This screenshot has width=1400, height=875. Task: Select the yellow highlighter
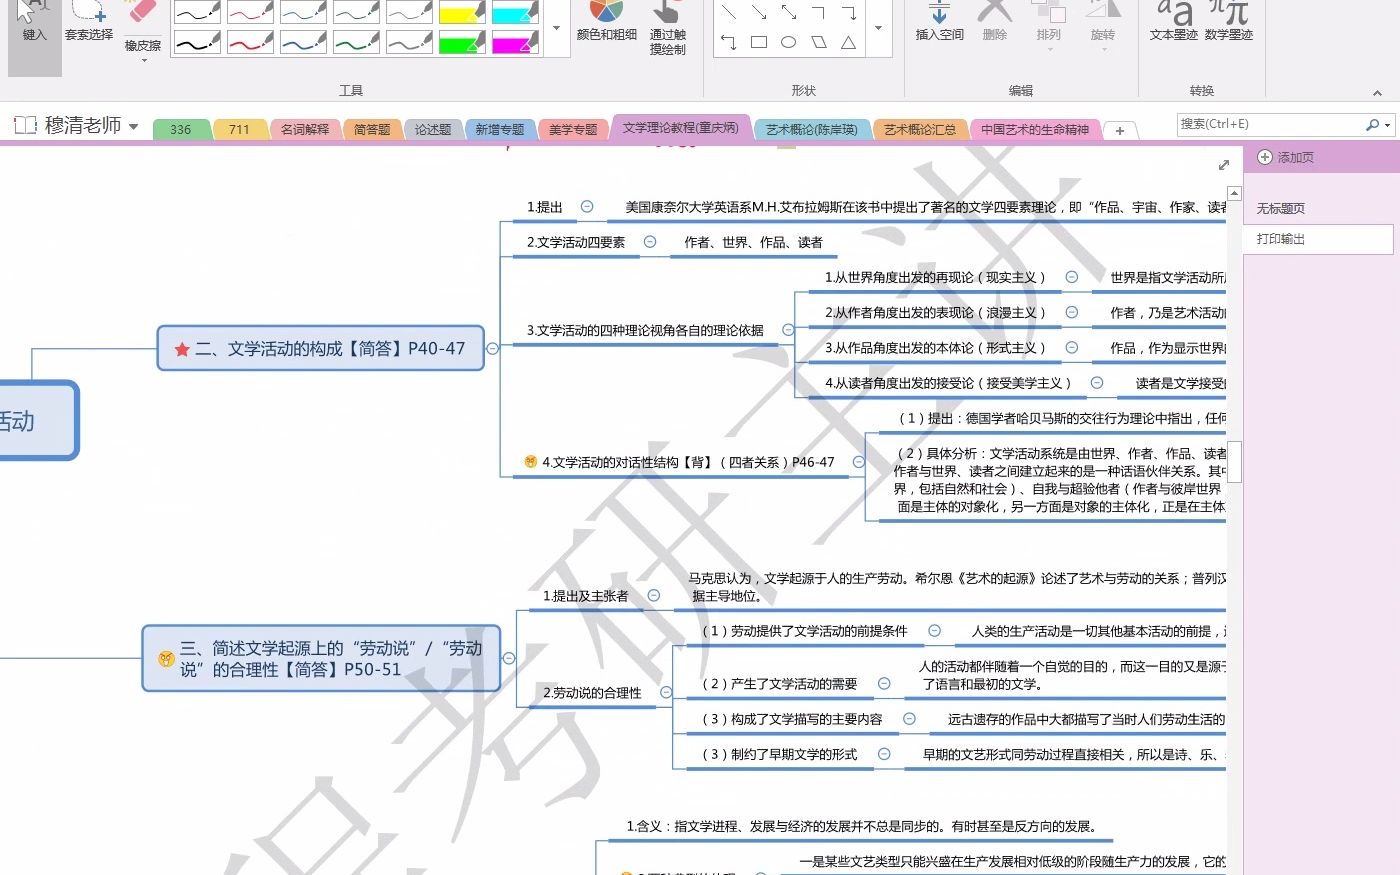[x=463, y=12]
